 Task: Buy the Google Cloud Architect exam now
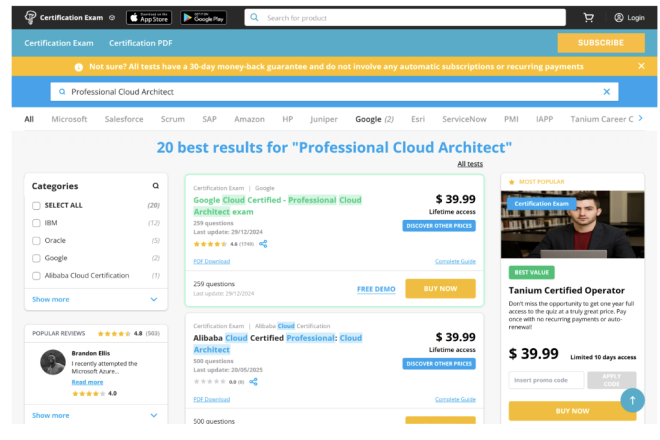click(440, 288)
